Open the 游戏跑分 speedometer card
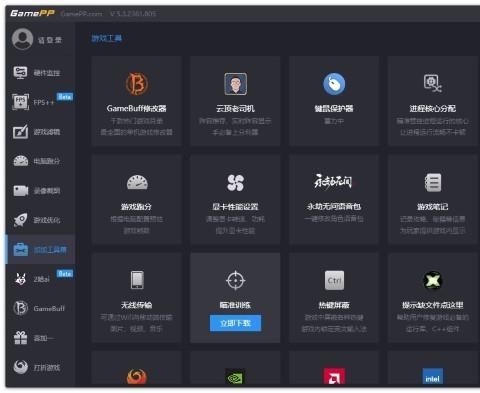This screenshot has height=393, width=480. (137, 199)
